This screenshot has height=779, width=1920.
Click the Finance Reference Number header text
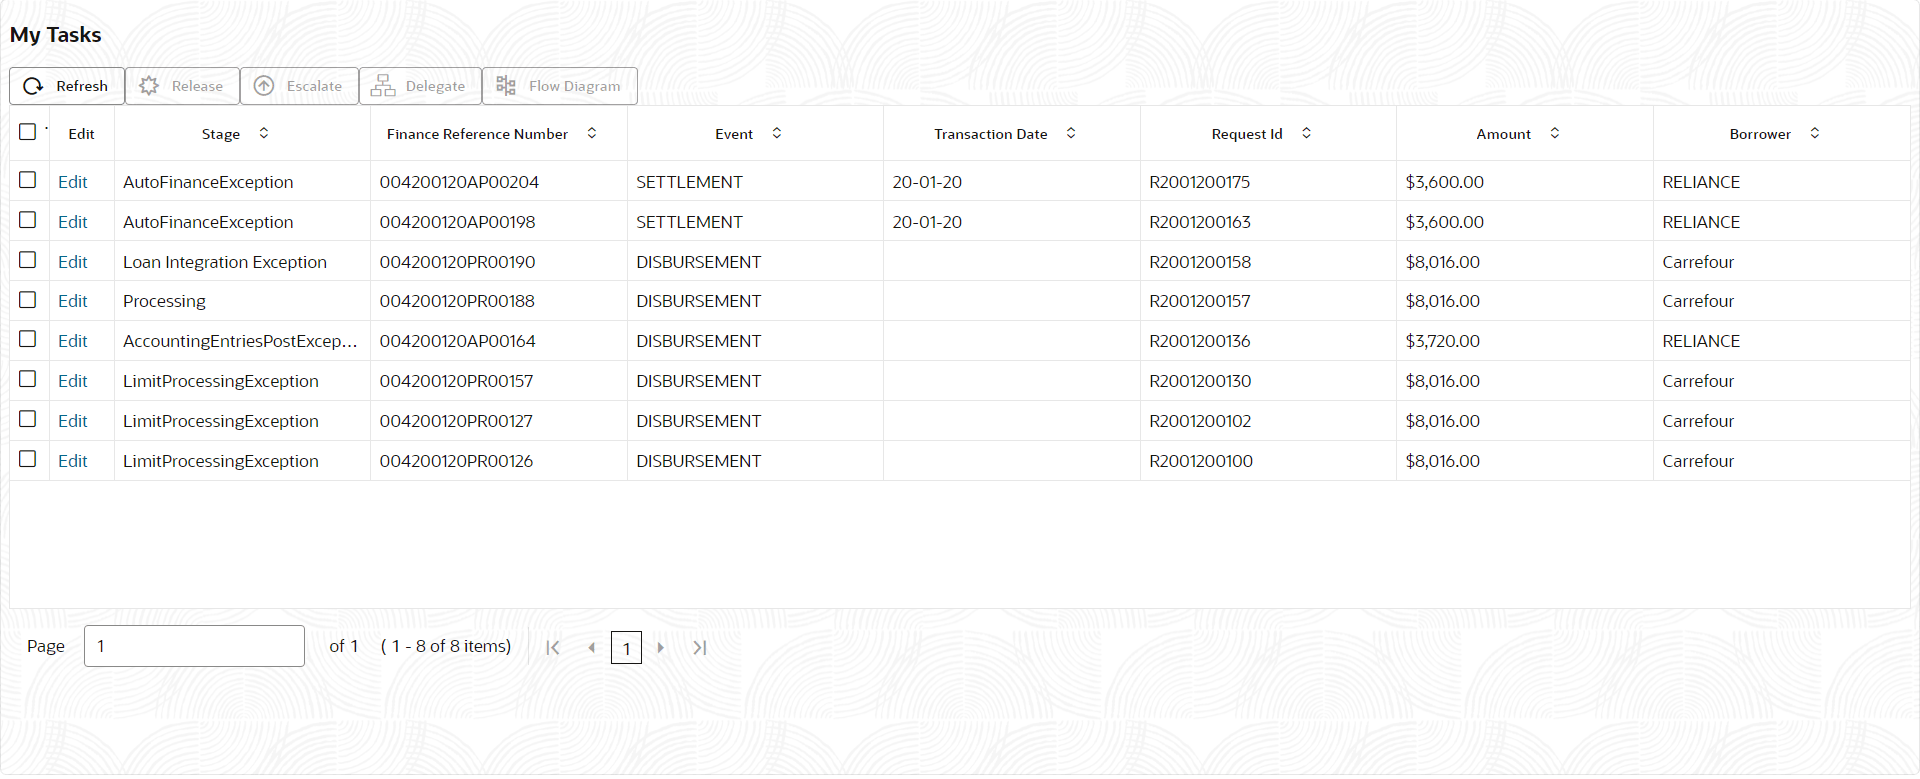click(477, 134)
